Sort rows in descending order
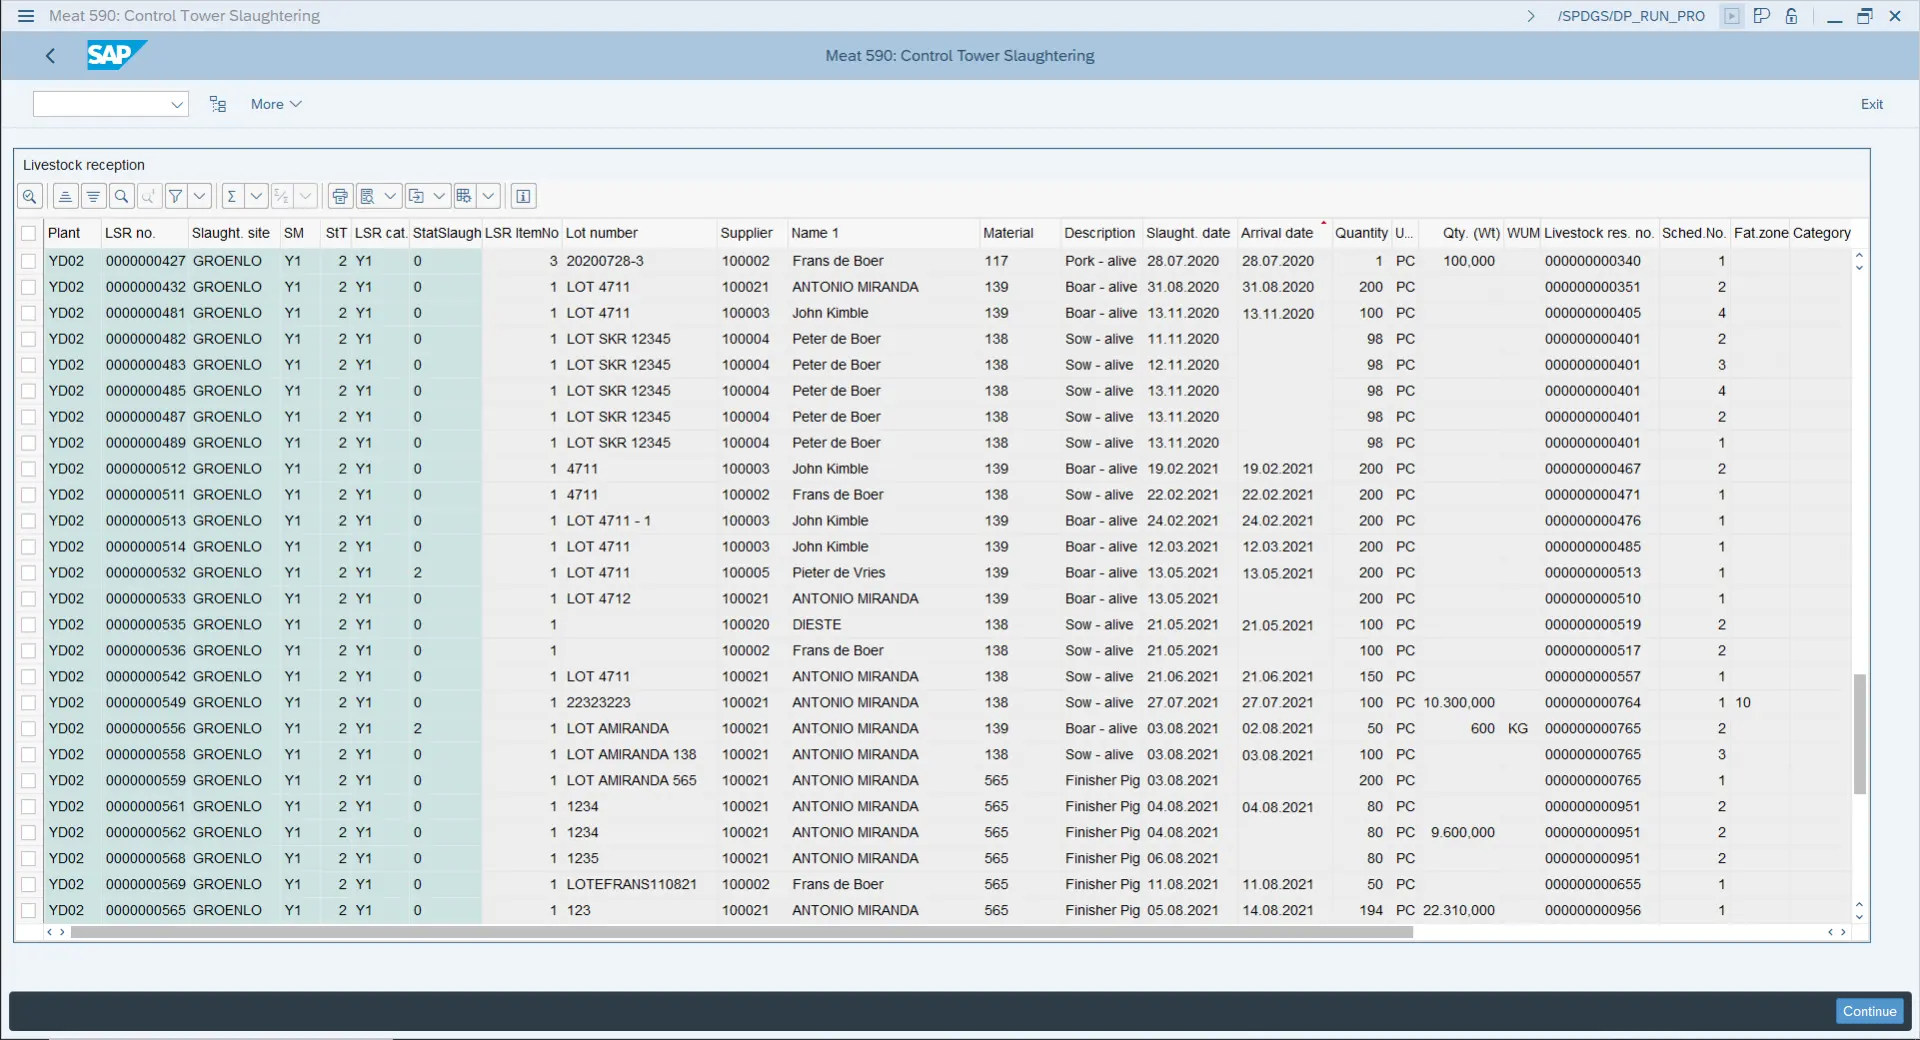This screenshot has width=1920, height=1040. point(93,196)
